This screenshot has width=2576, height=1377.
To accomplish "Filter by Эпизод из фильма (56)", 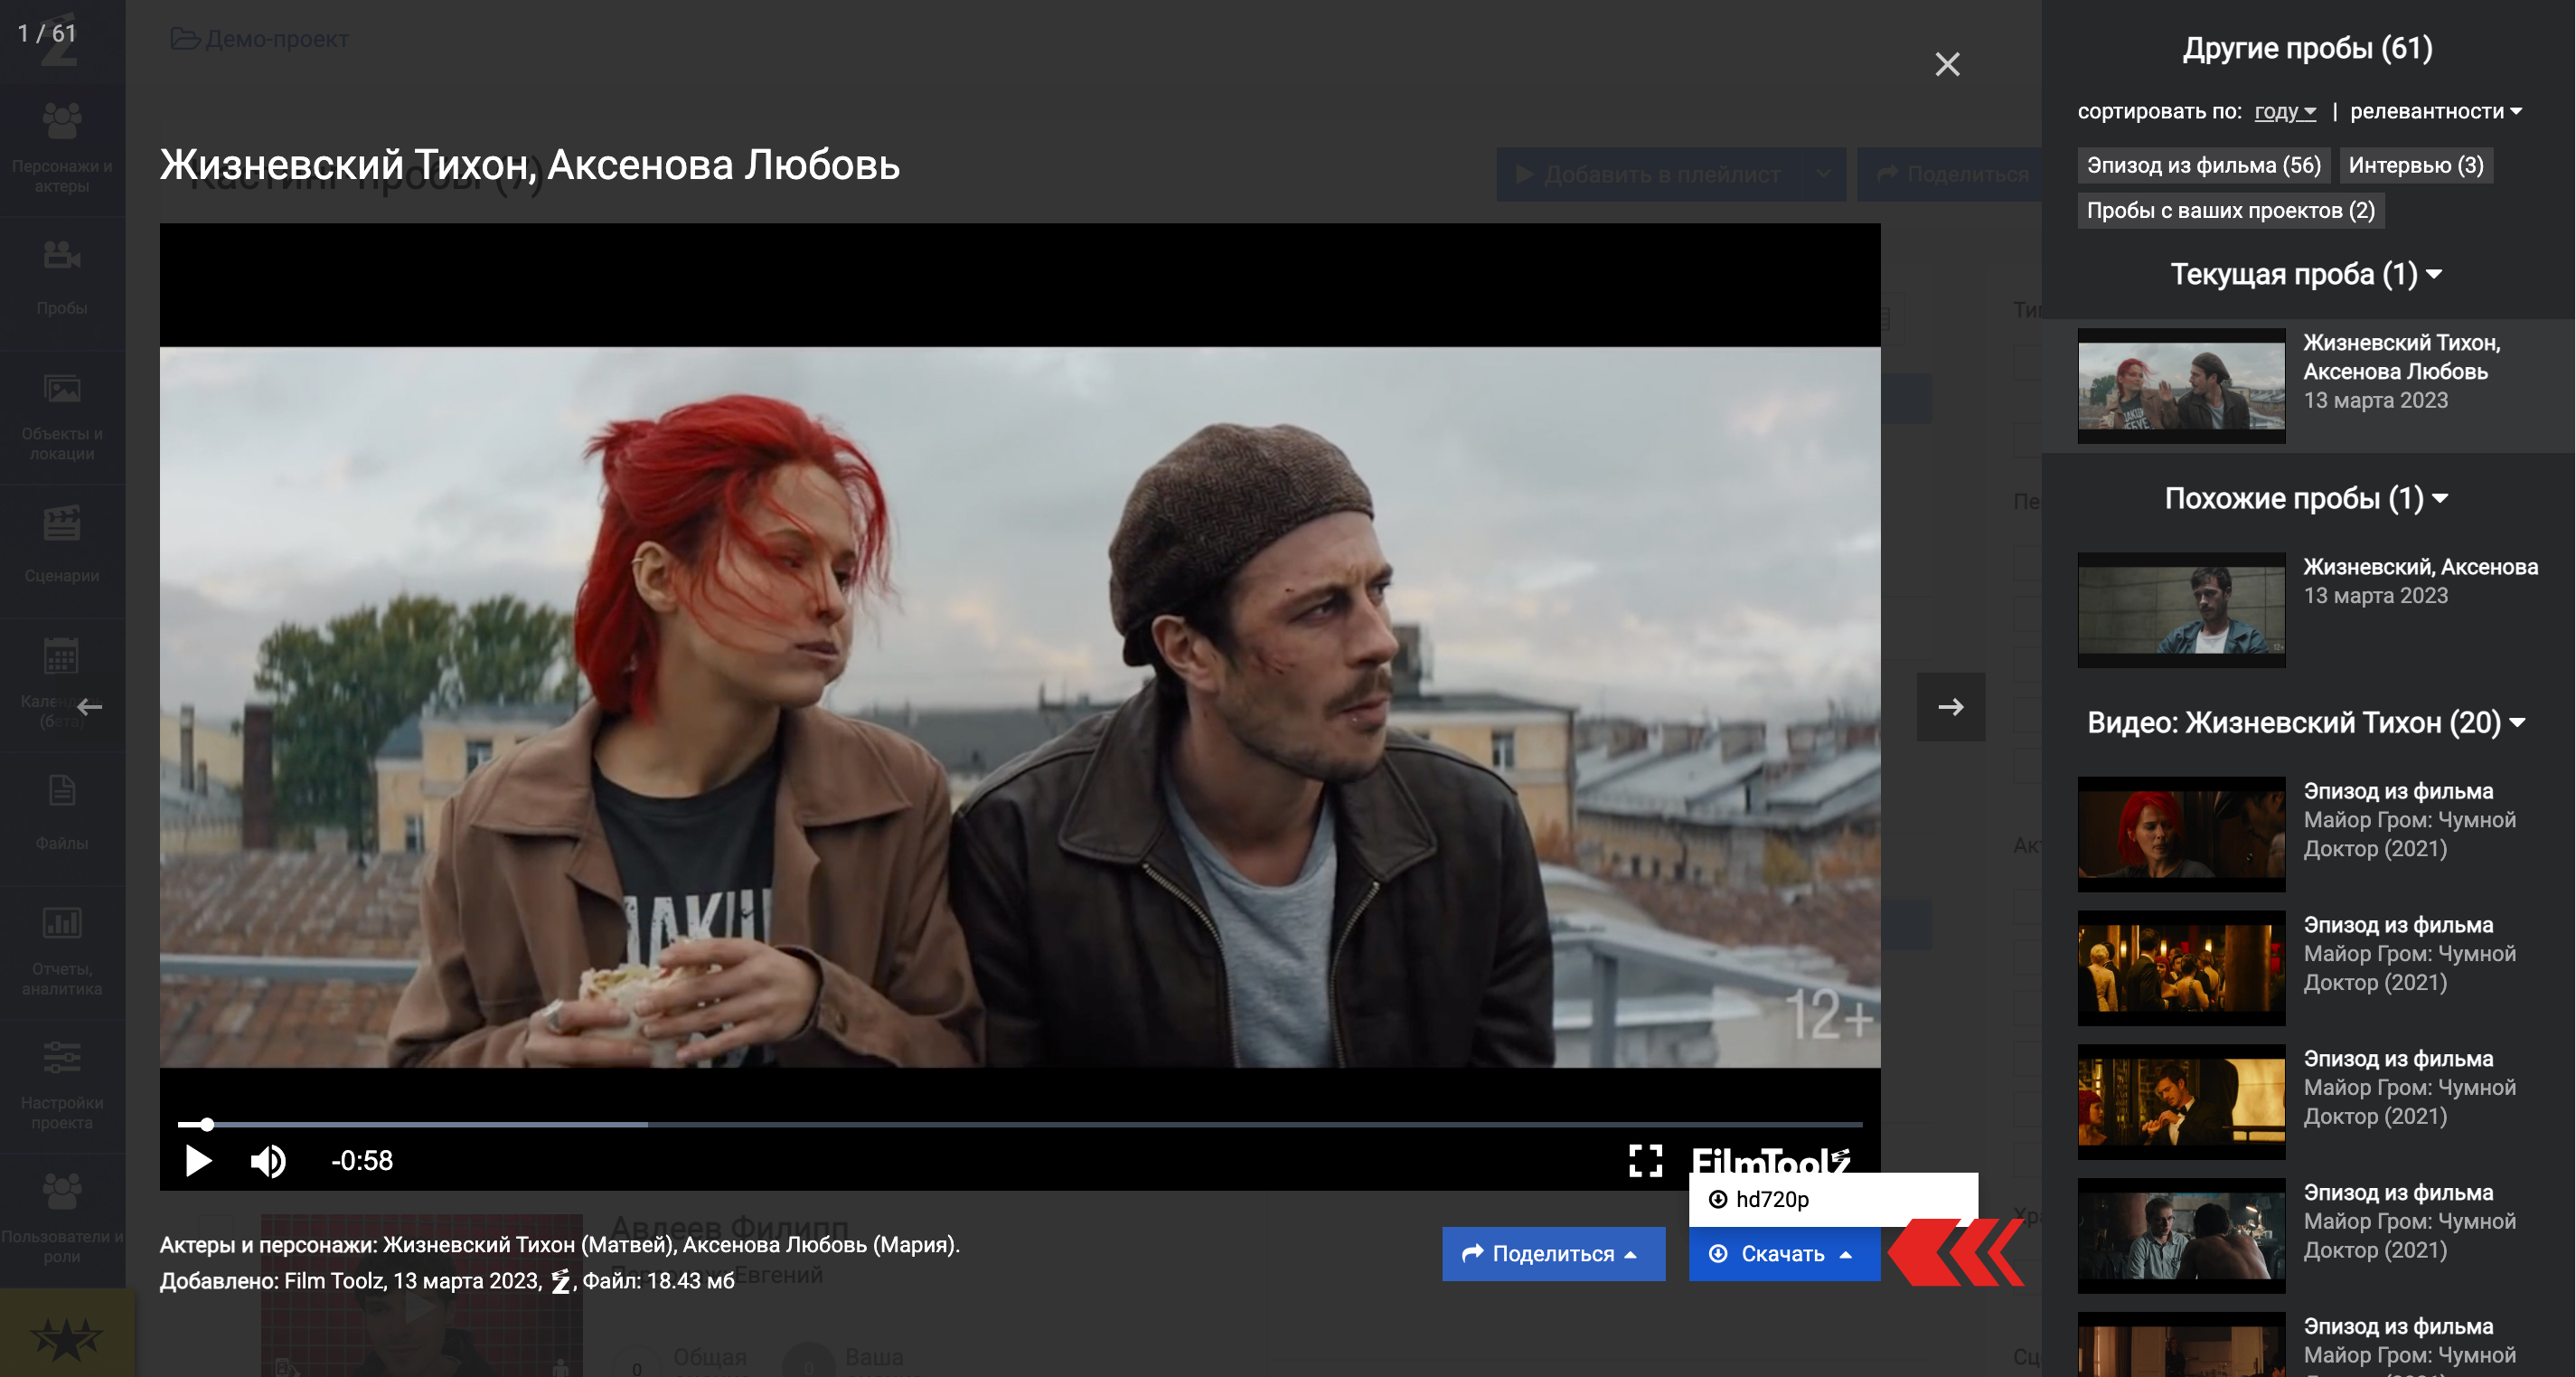I will point(2203,165).
